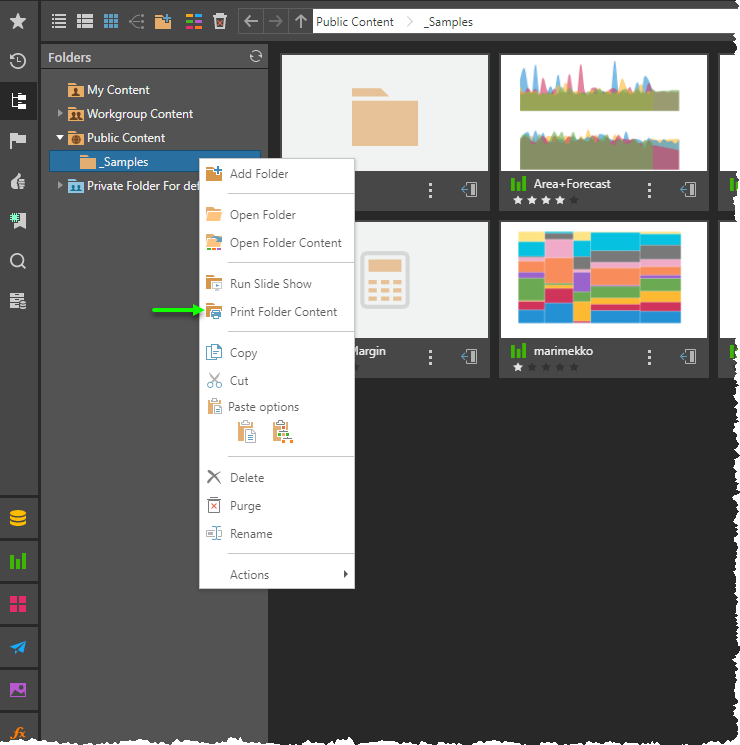
Task: Select Print Folder Content menu entry
Action: tap(283, 312)
